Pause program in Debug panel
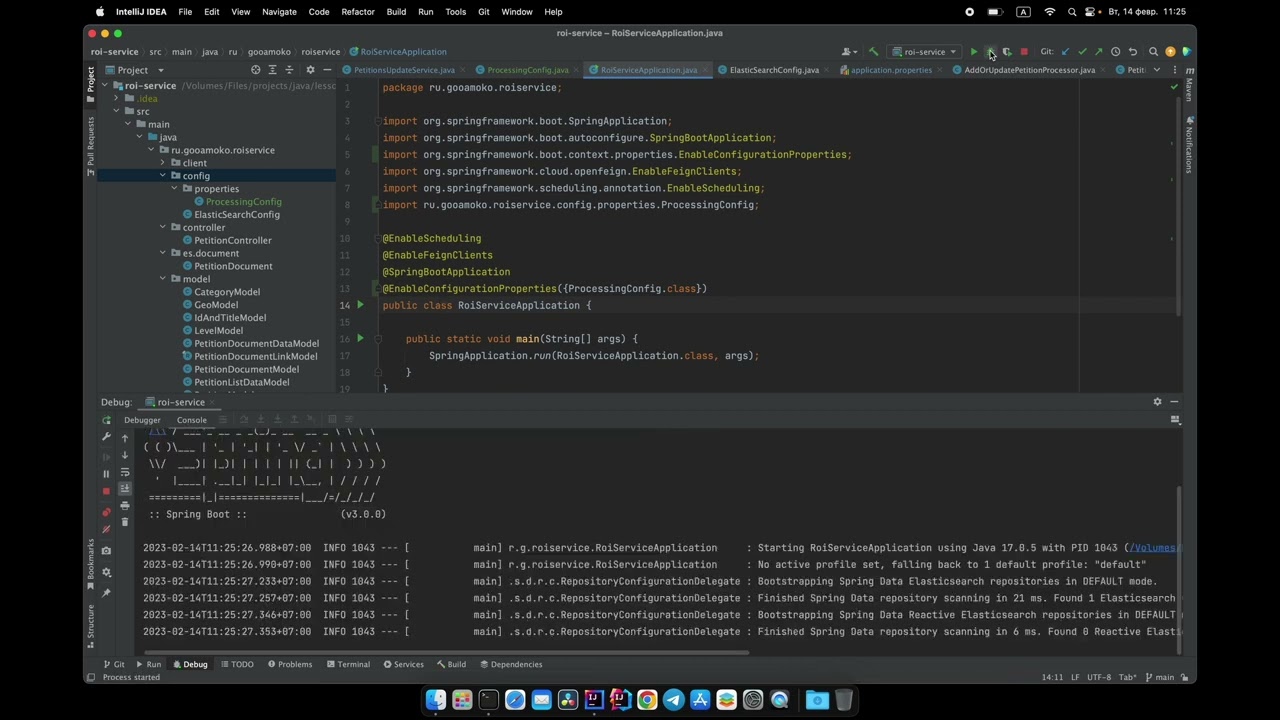 [107, 474]
